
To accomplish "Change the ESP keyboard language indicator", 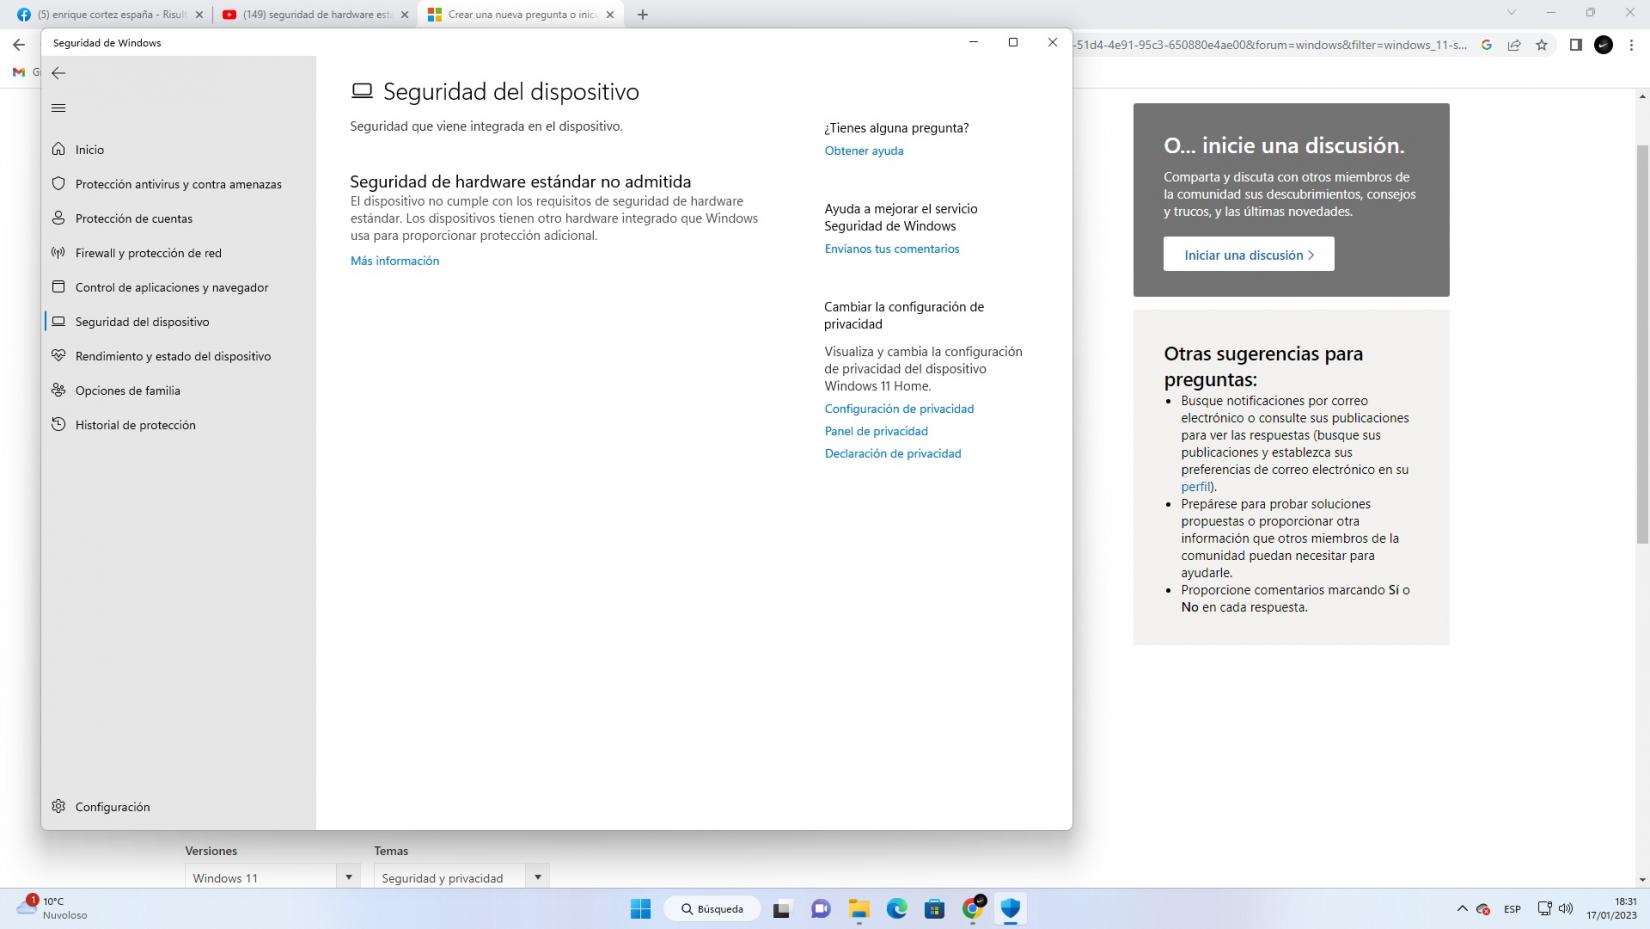I will coord(1512,909).
